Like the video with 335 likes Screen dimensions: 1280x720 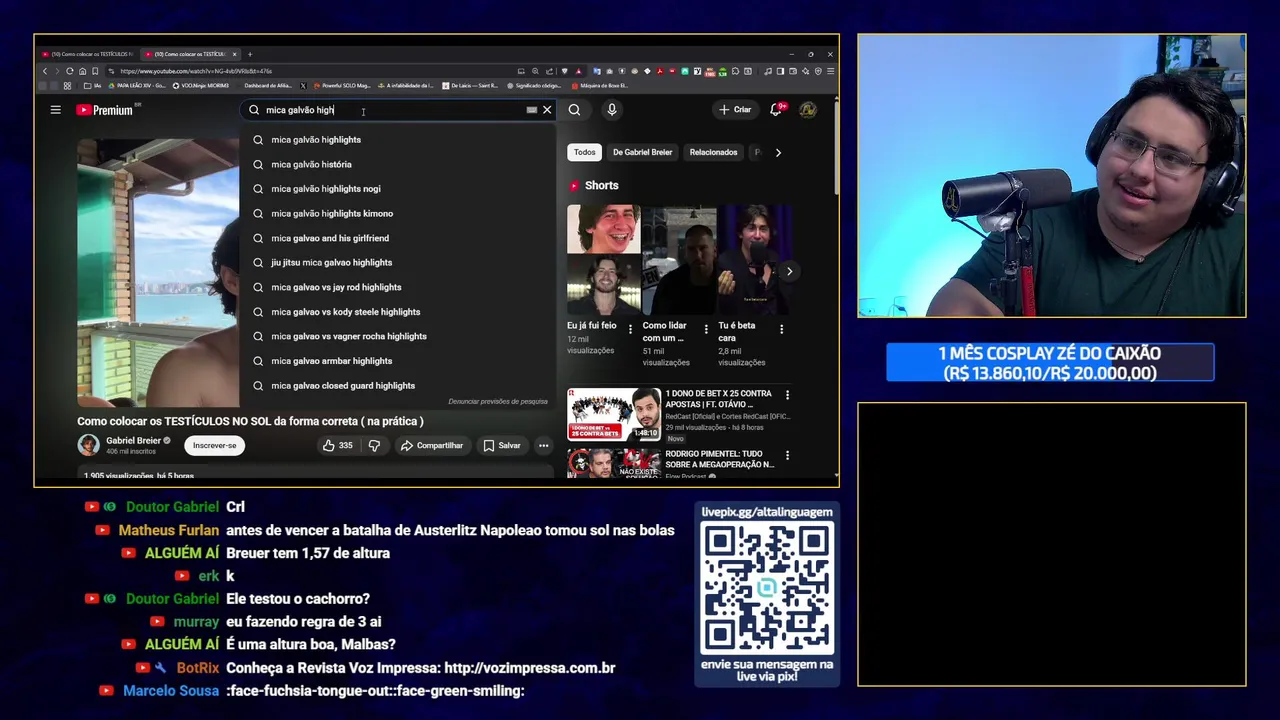coord(338,445)
